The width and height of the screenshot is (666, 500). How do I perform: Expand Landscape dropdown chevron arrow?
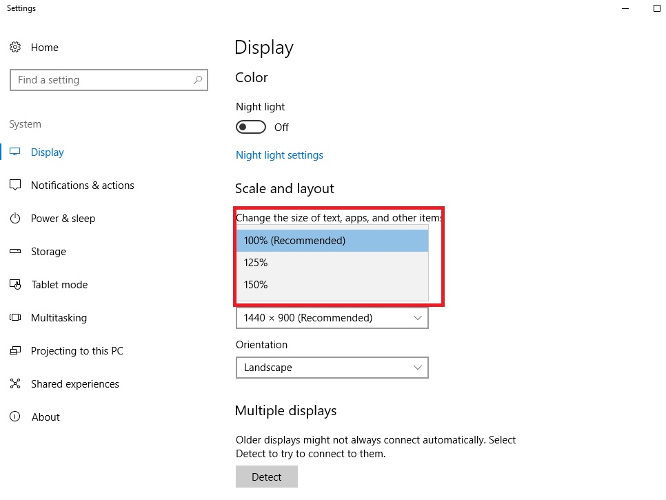(418, 367)
